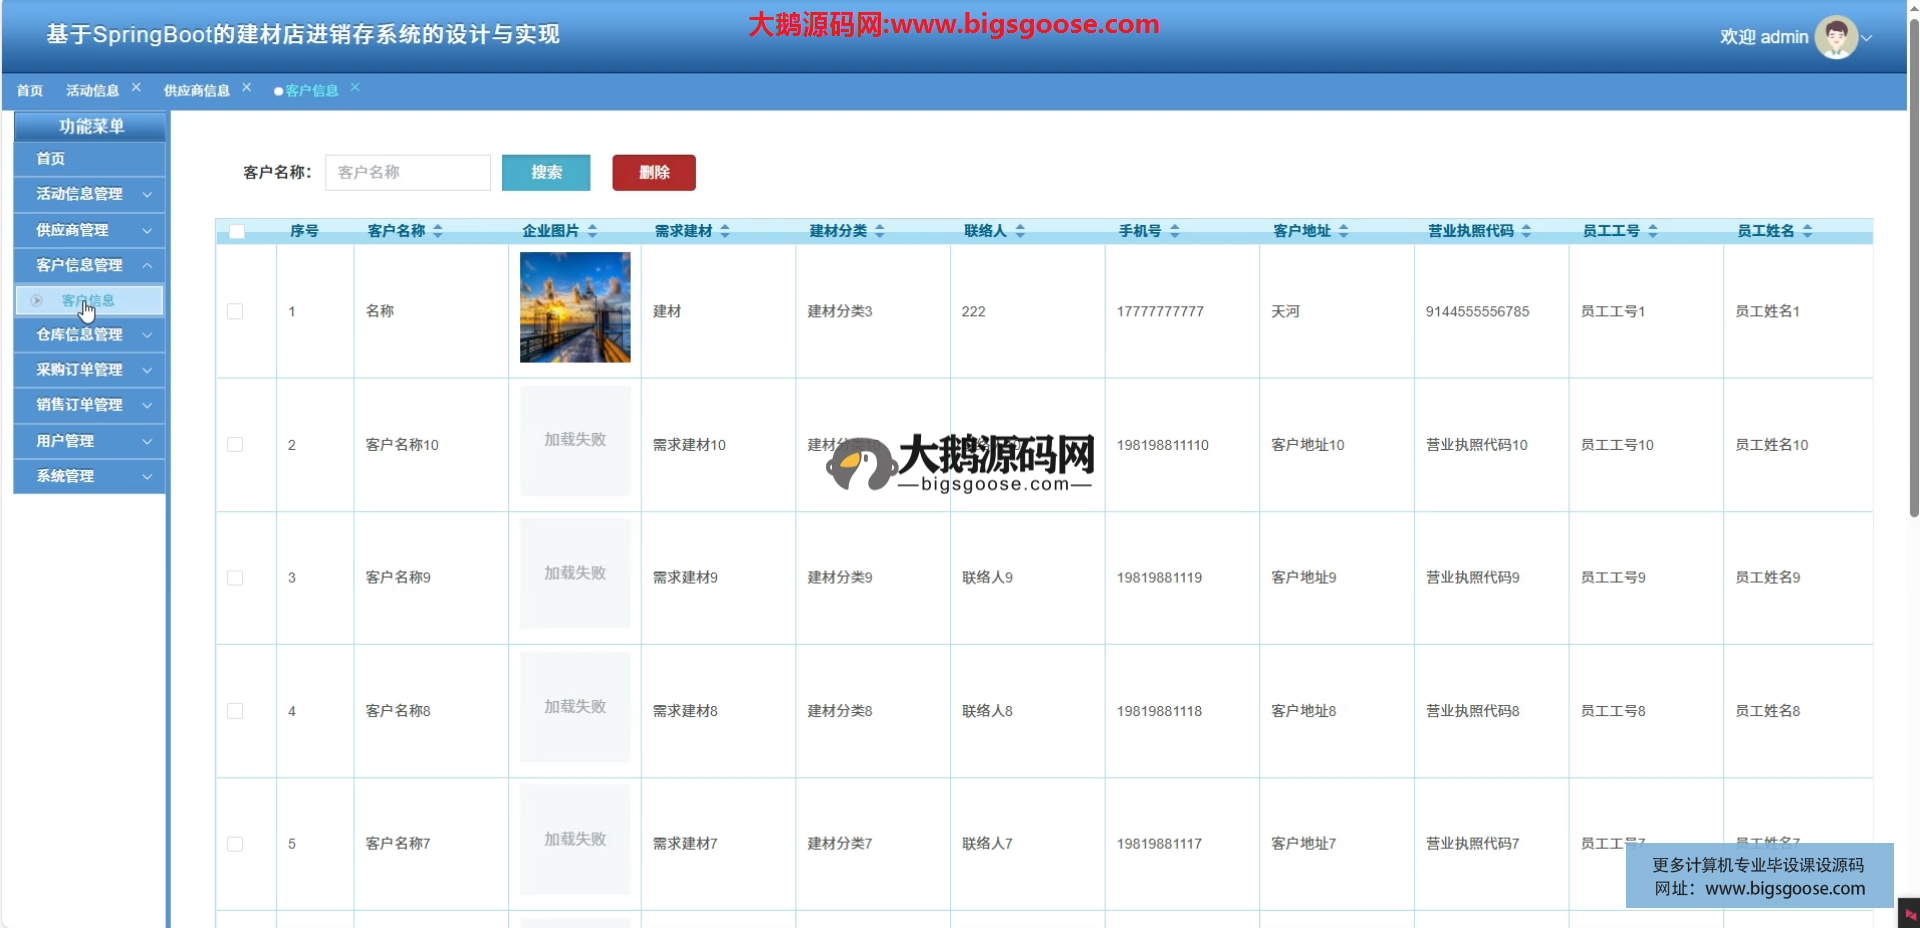Expand the 活动信息管理 menu
Image resolution: width=1920 pixels, height=928 pixels.
pos(90,194)
